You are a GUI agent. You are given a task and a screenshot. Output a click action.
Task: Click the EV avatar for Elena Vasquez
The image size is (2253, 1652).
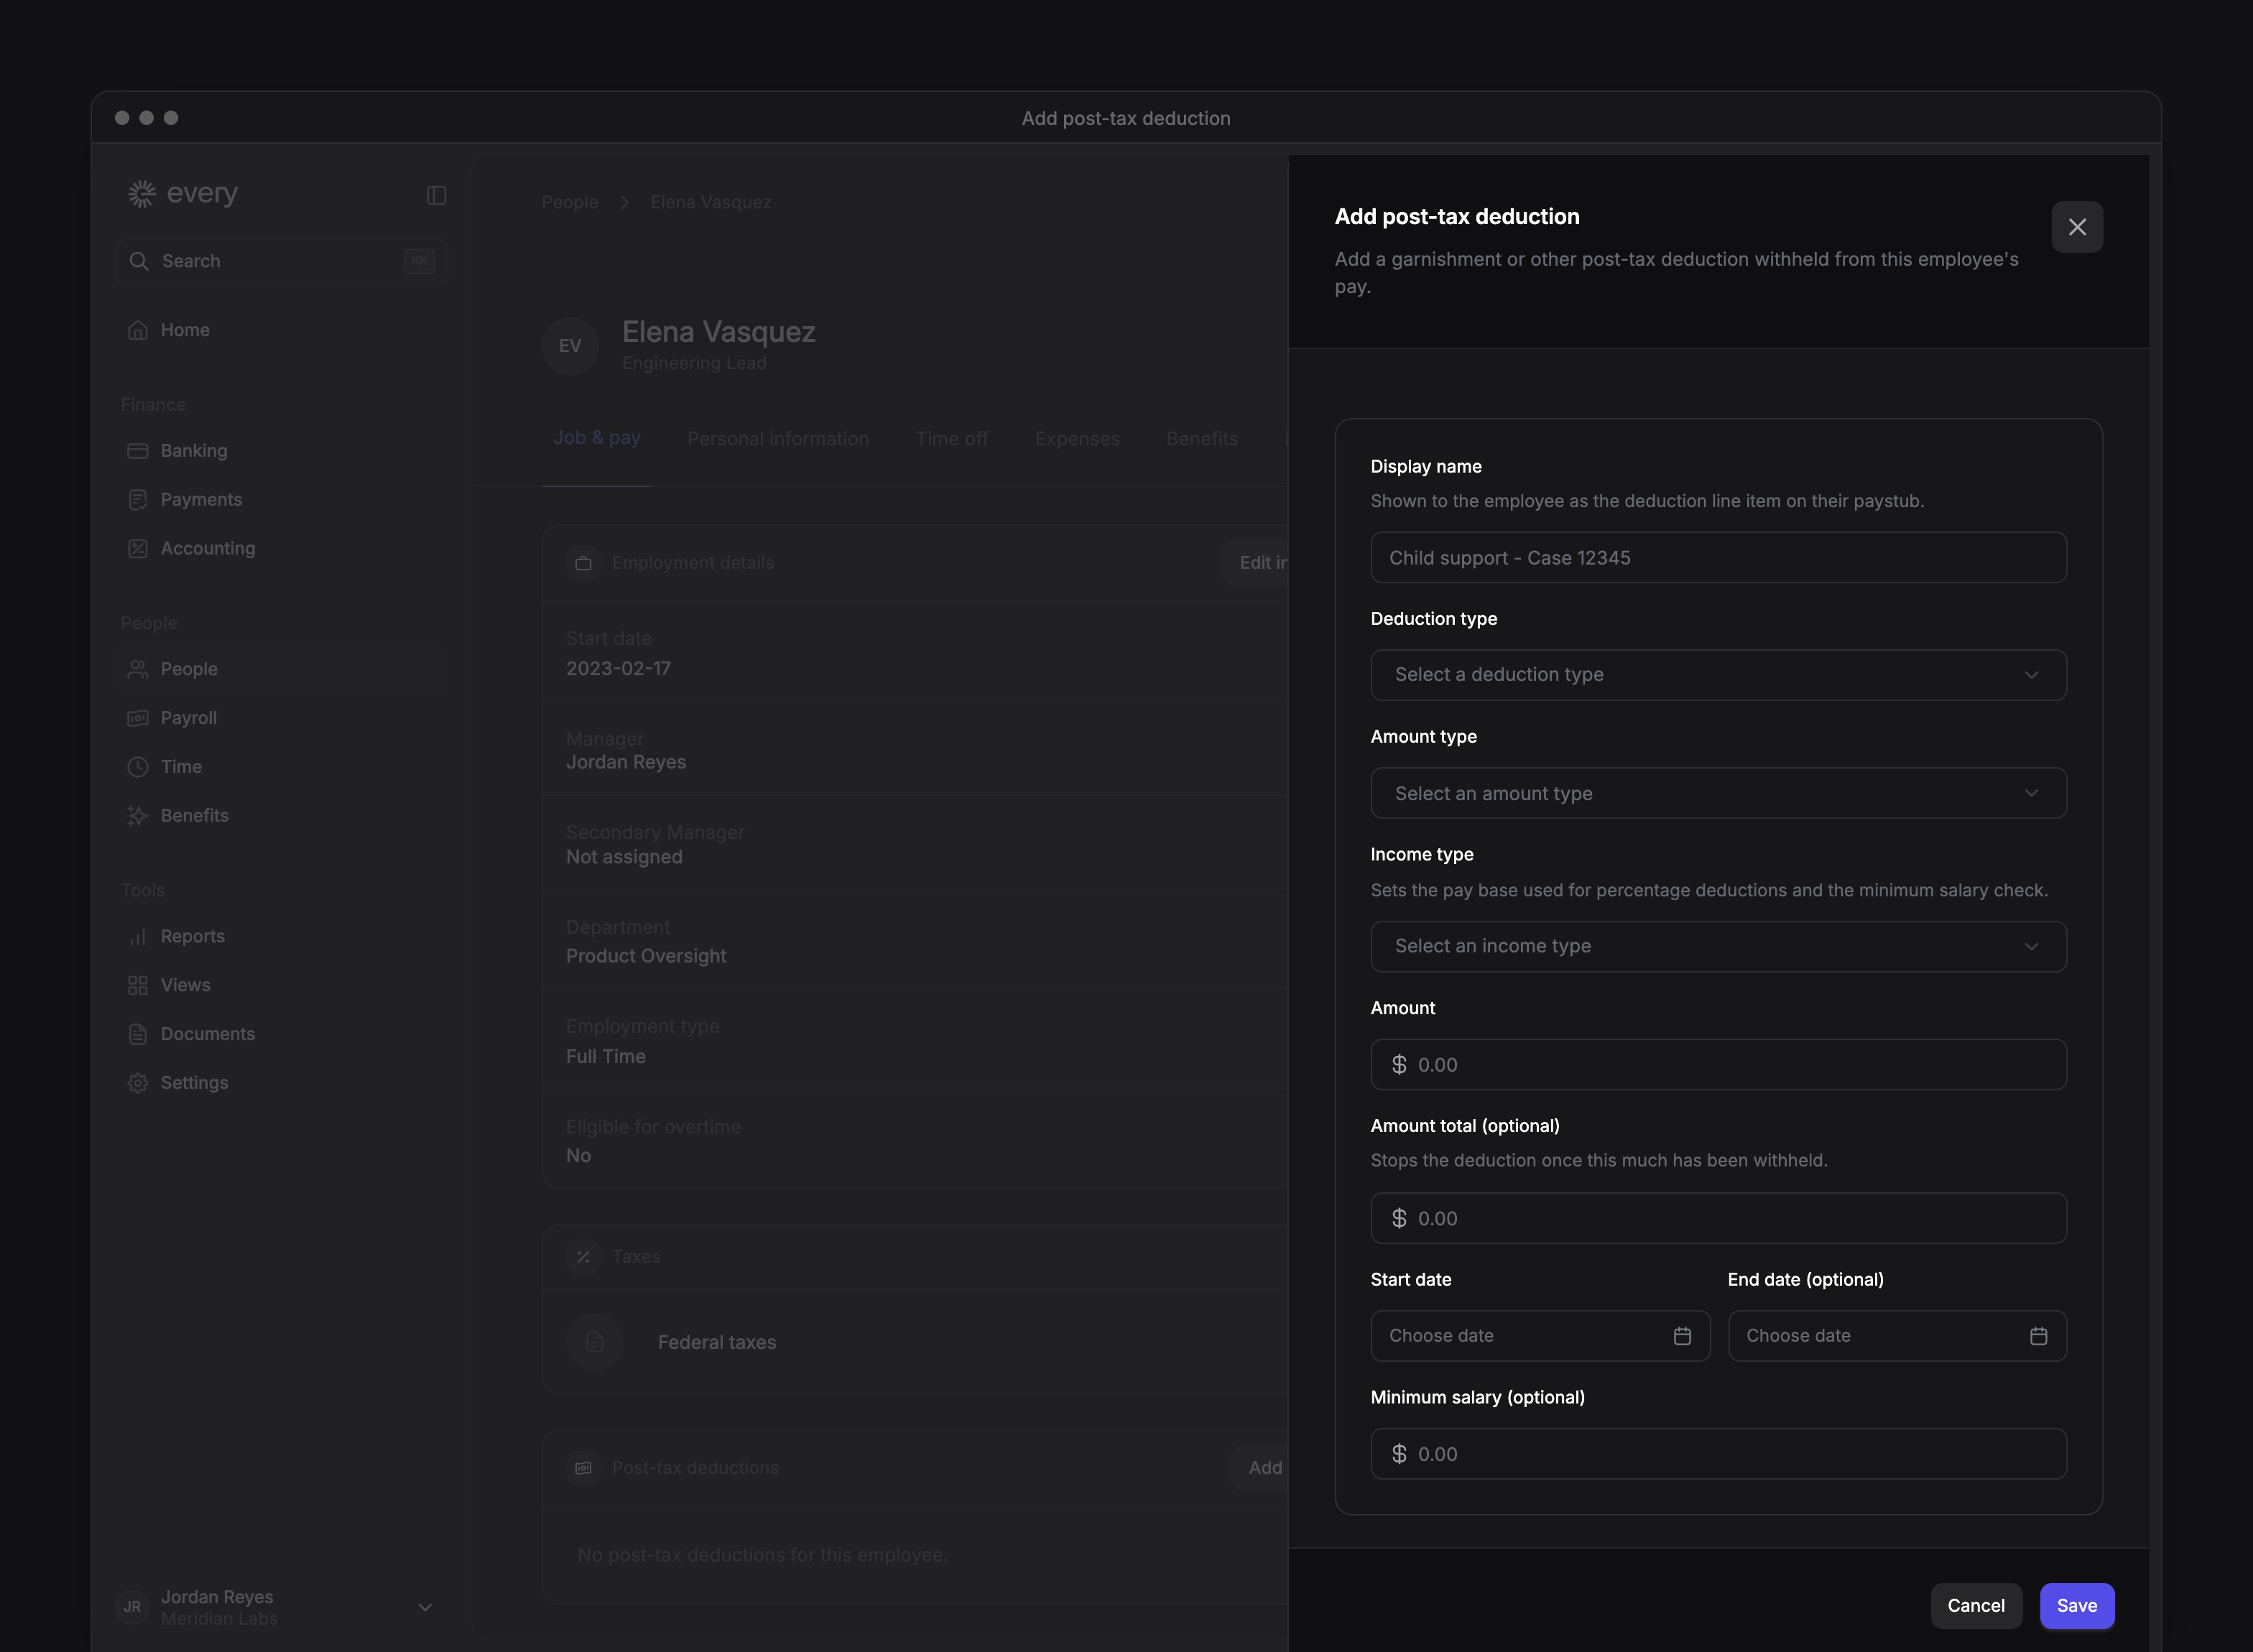pyautogui.click(x=570, y=346)
